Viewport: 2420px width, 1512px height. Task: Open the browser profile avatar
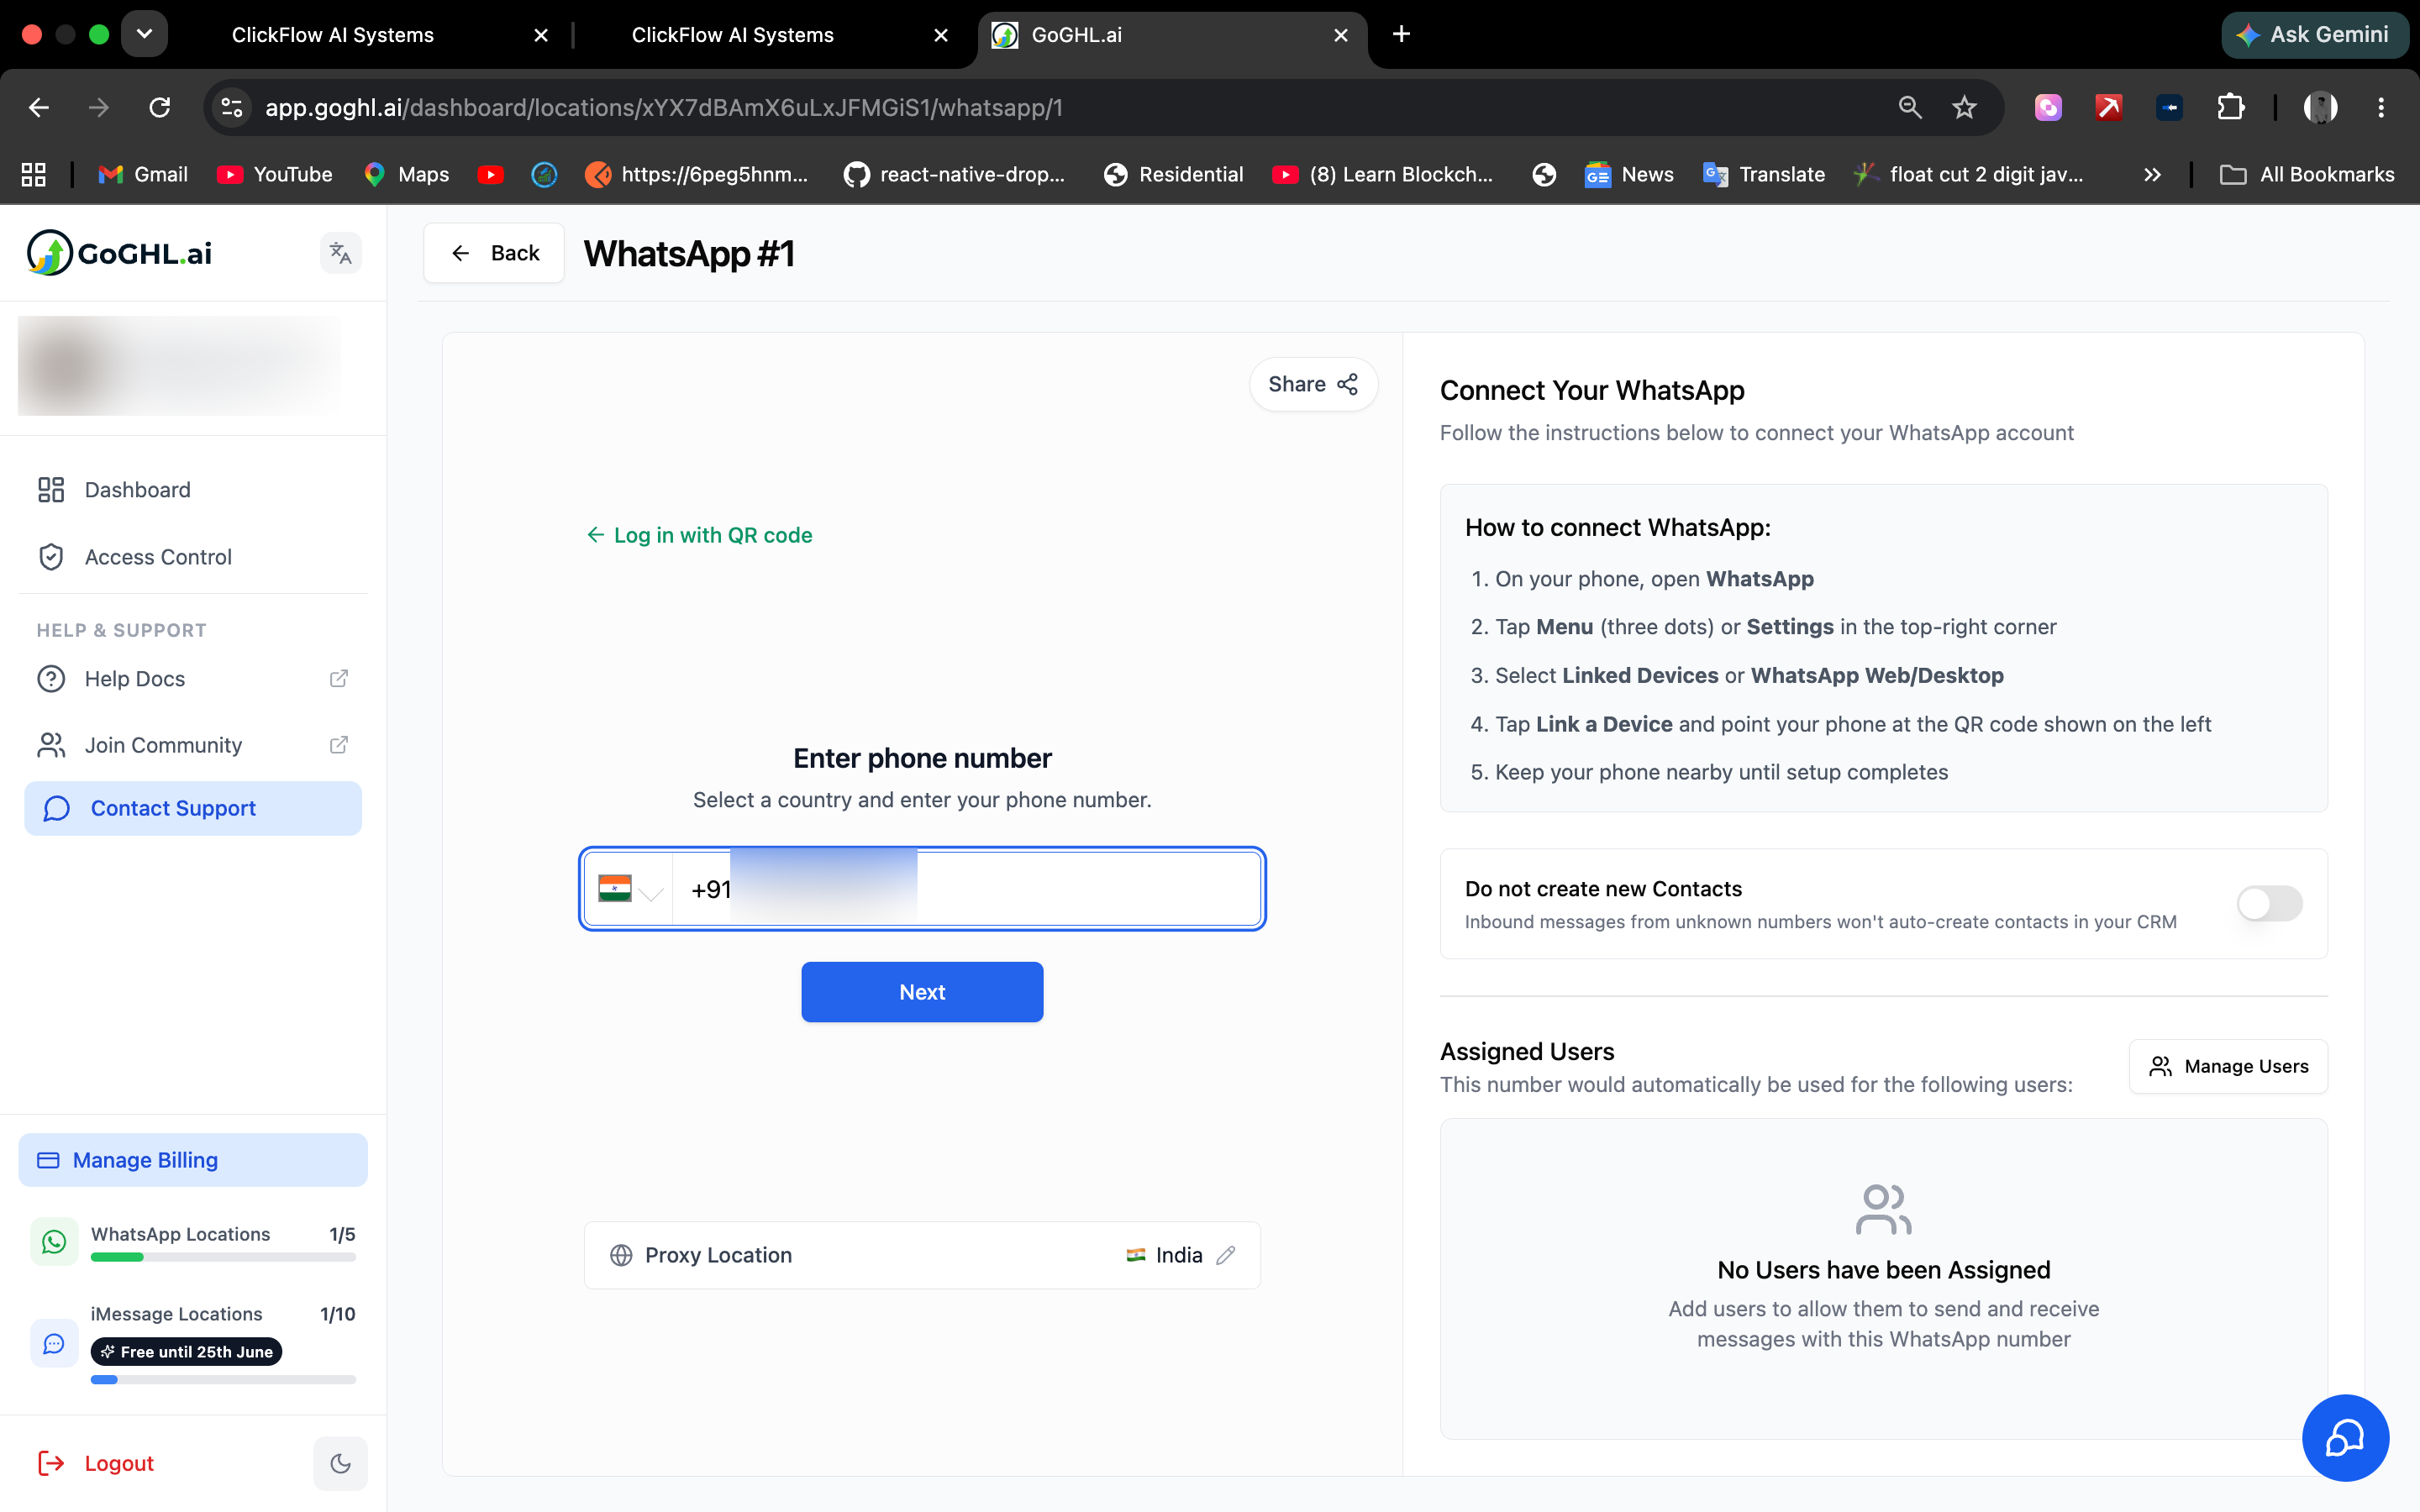(x=2320, y=107)
